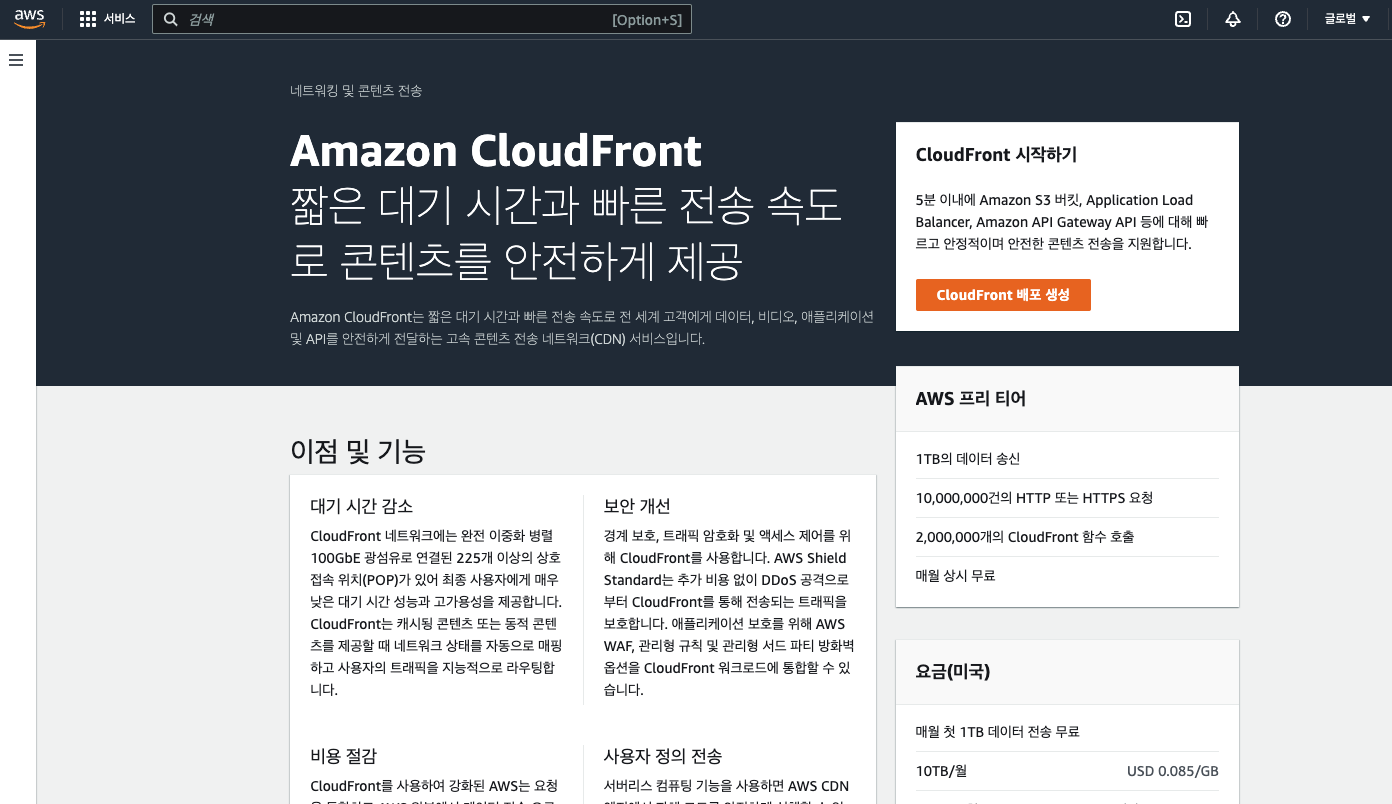1392x804 pixels.
Task: Click the [Option+S] shortcut hint in search
Action: (647, 20)
